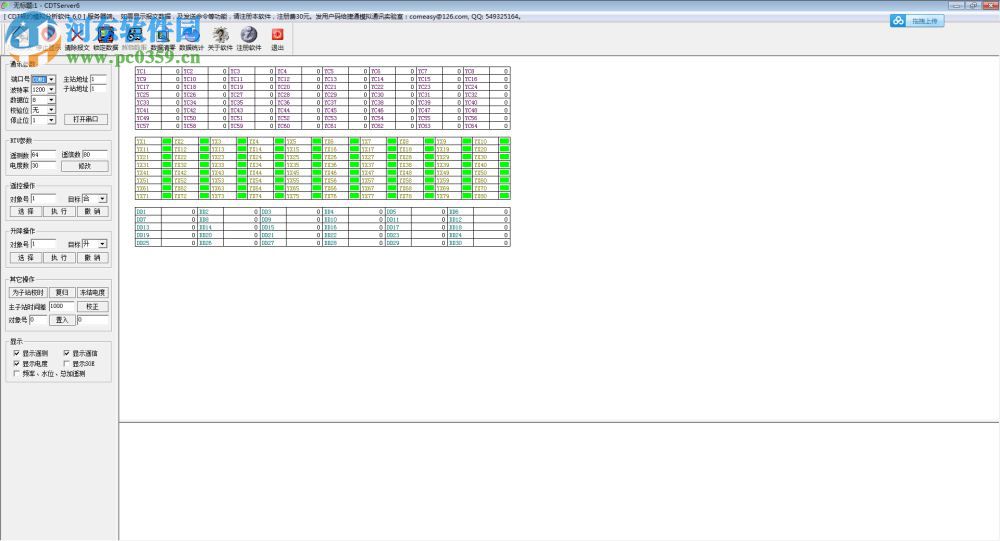The image size is (1000, 541).
Task: Click the 打开串口 button
Action: (85, 119)
